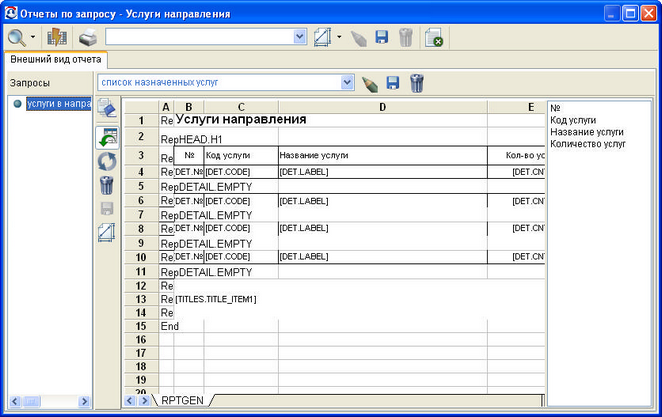662x417 pixels.
Task: Click the green pencil edit icon beside the report list
Action: coord(370,83)
